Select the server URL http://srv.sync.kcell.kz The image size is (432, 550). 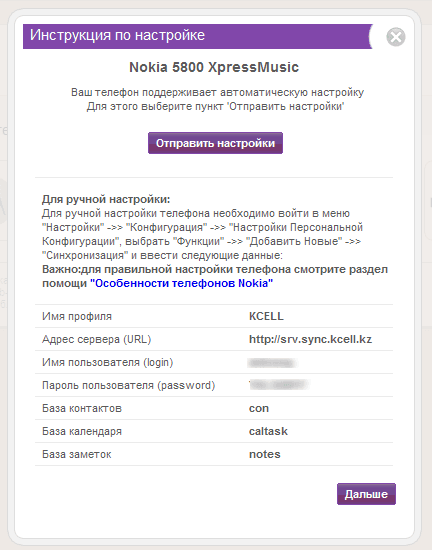tap(310, 339)
